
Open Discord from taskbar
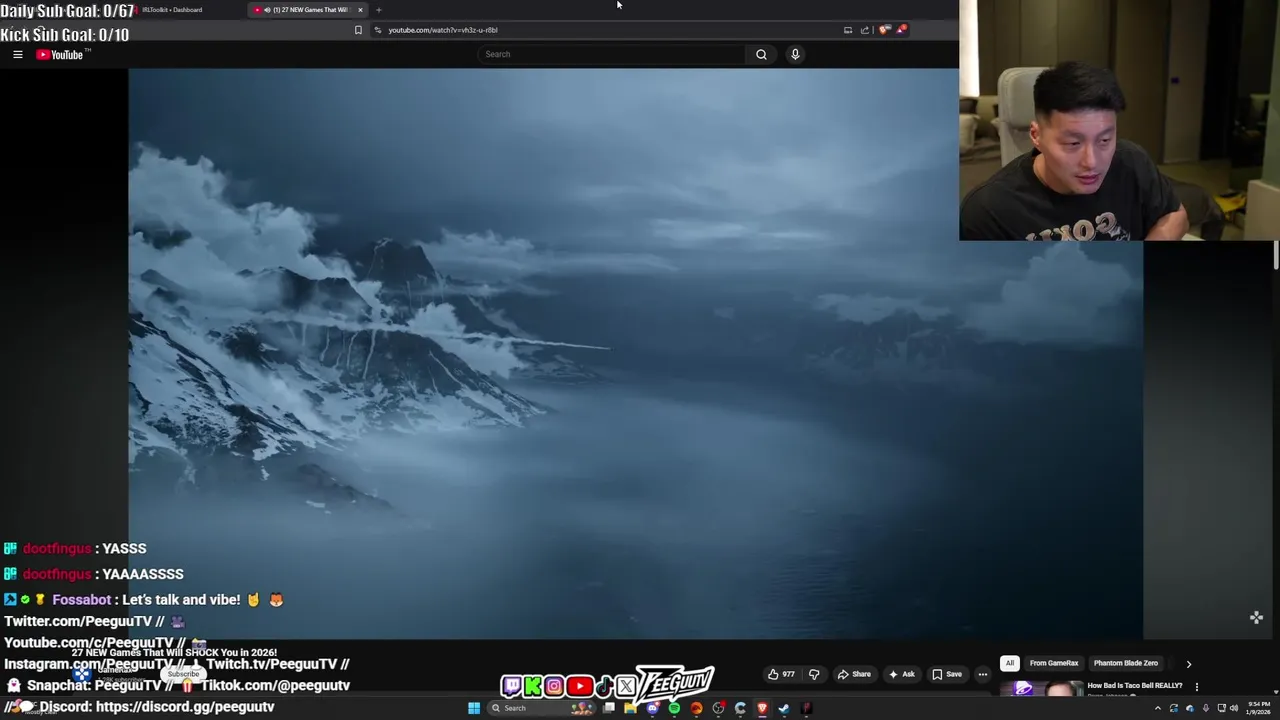tap(653, 708)
